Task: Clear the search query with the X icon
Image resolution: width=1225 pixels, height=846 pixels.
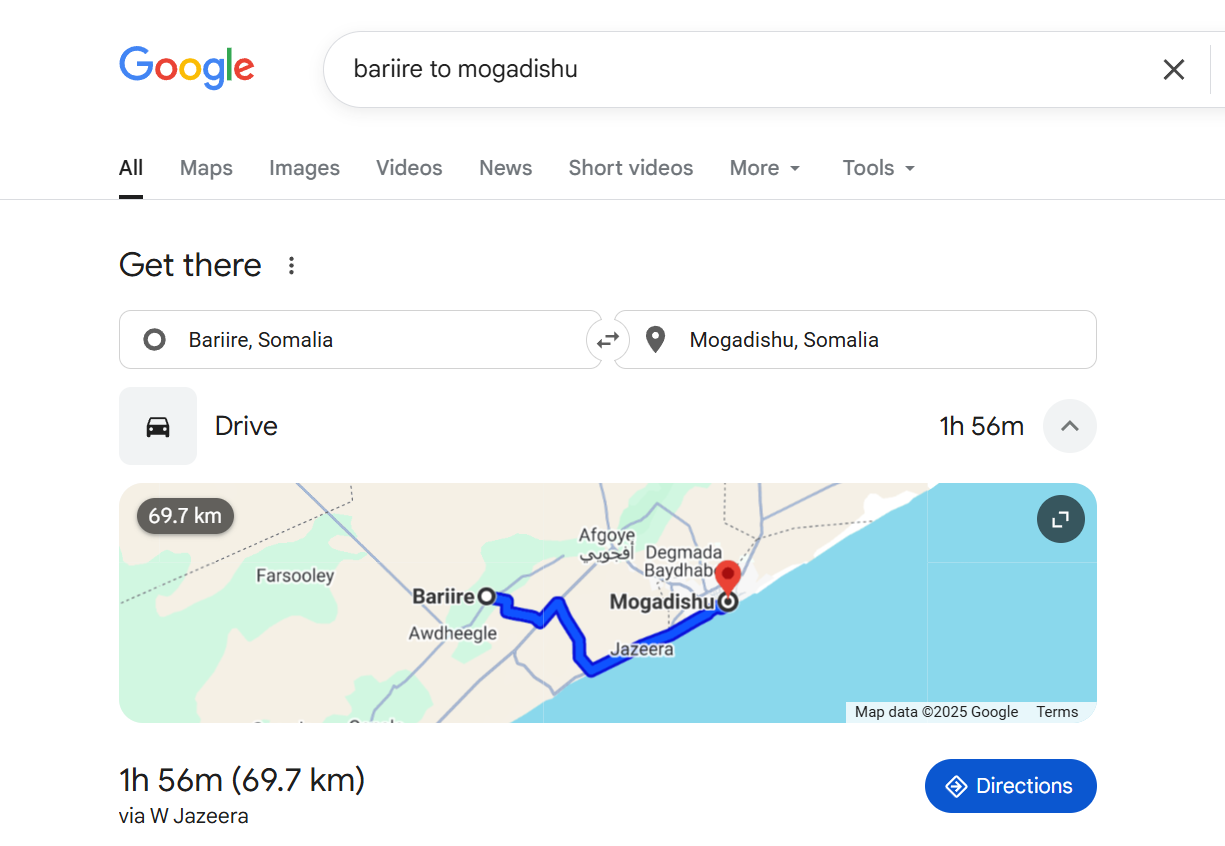Action: point(1173,69)
